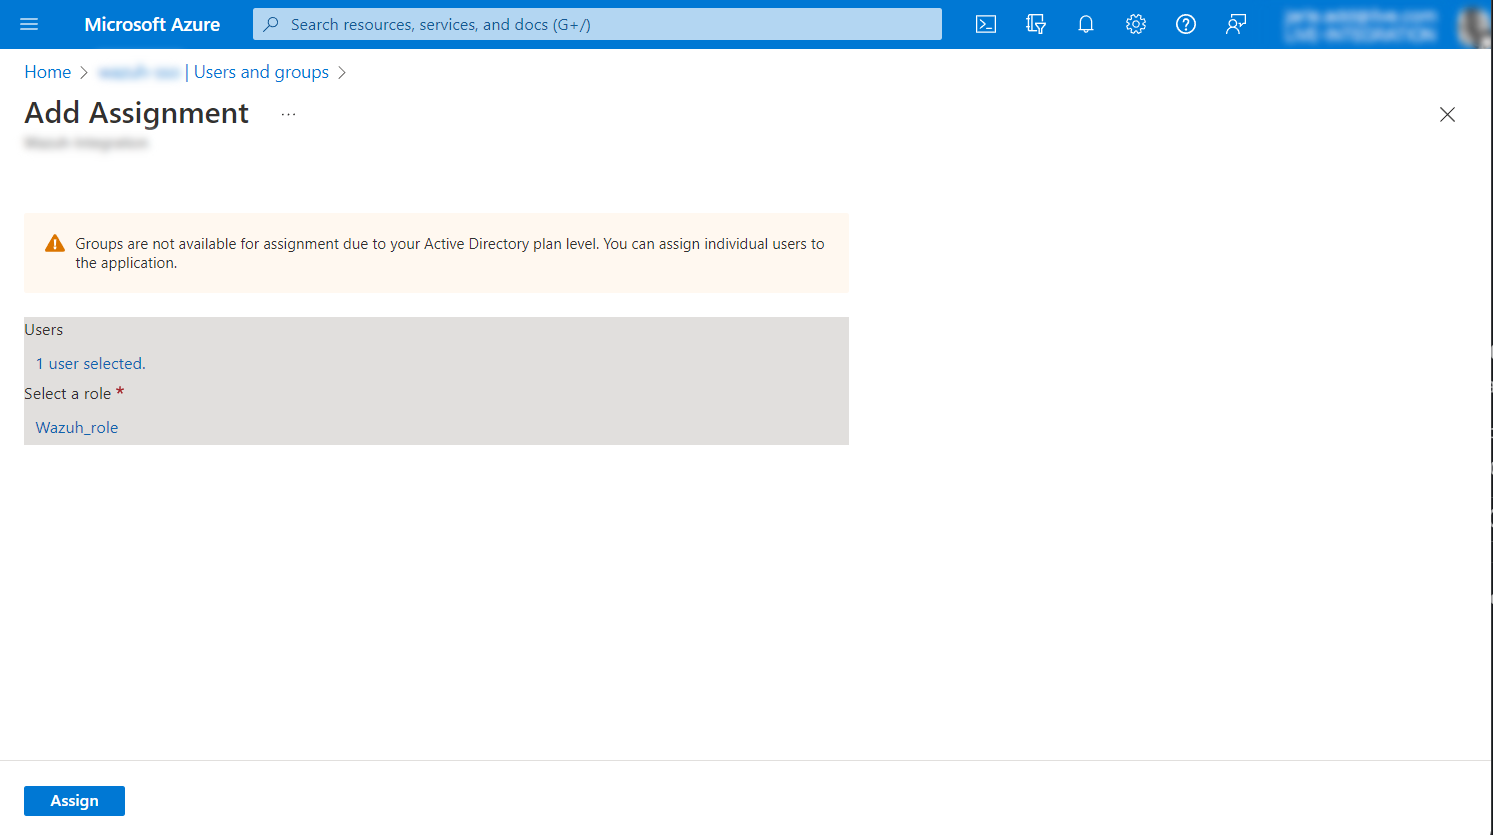
Task: Open the Azure portal hamburger menu
Action: point(29,24)
